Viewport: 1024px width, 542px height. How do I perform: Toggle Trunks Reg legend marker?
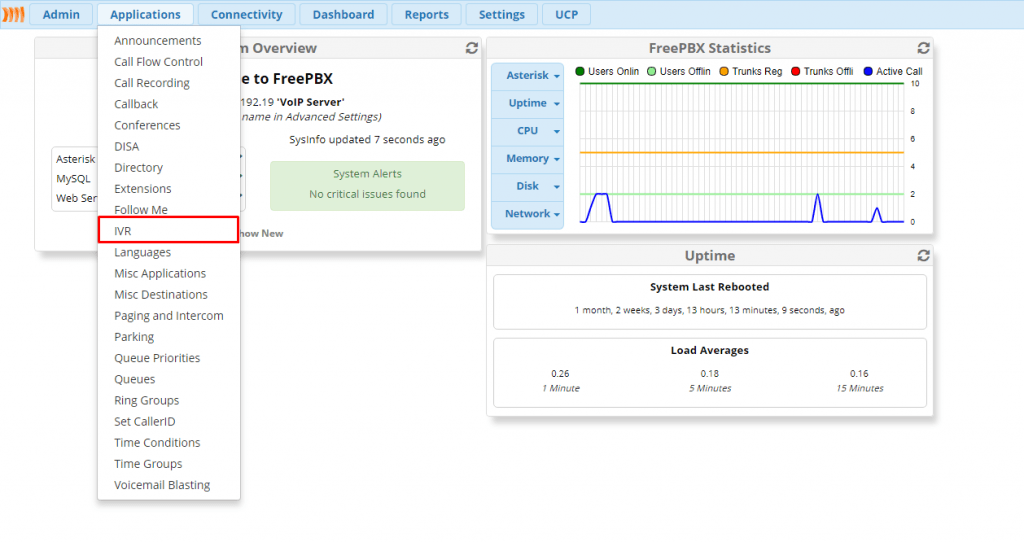click(724, 71)
